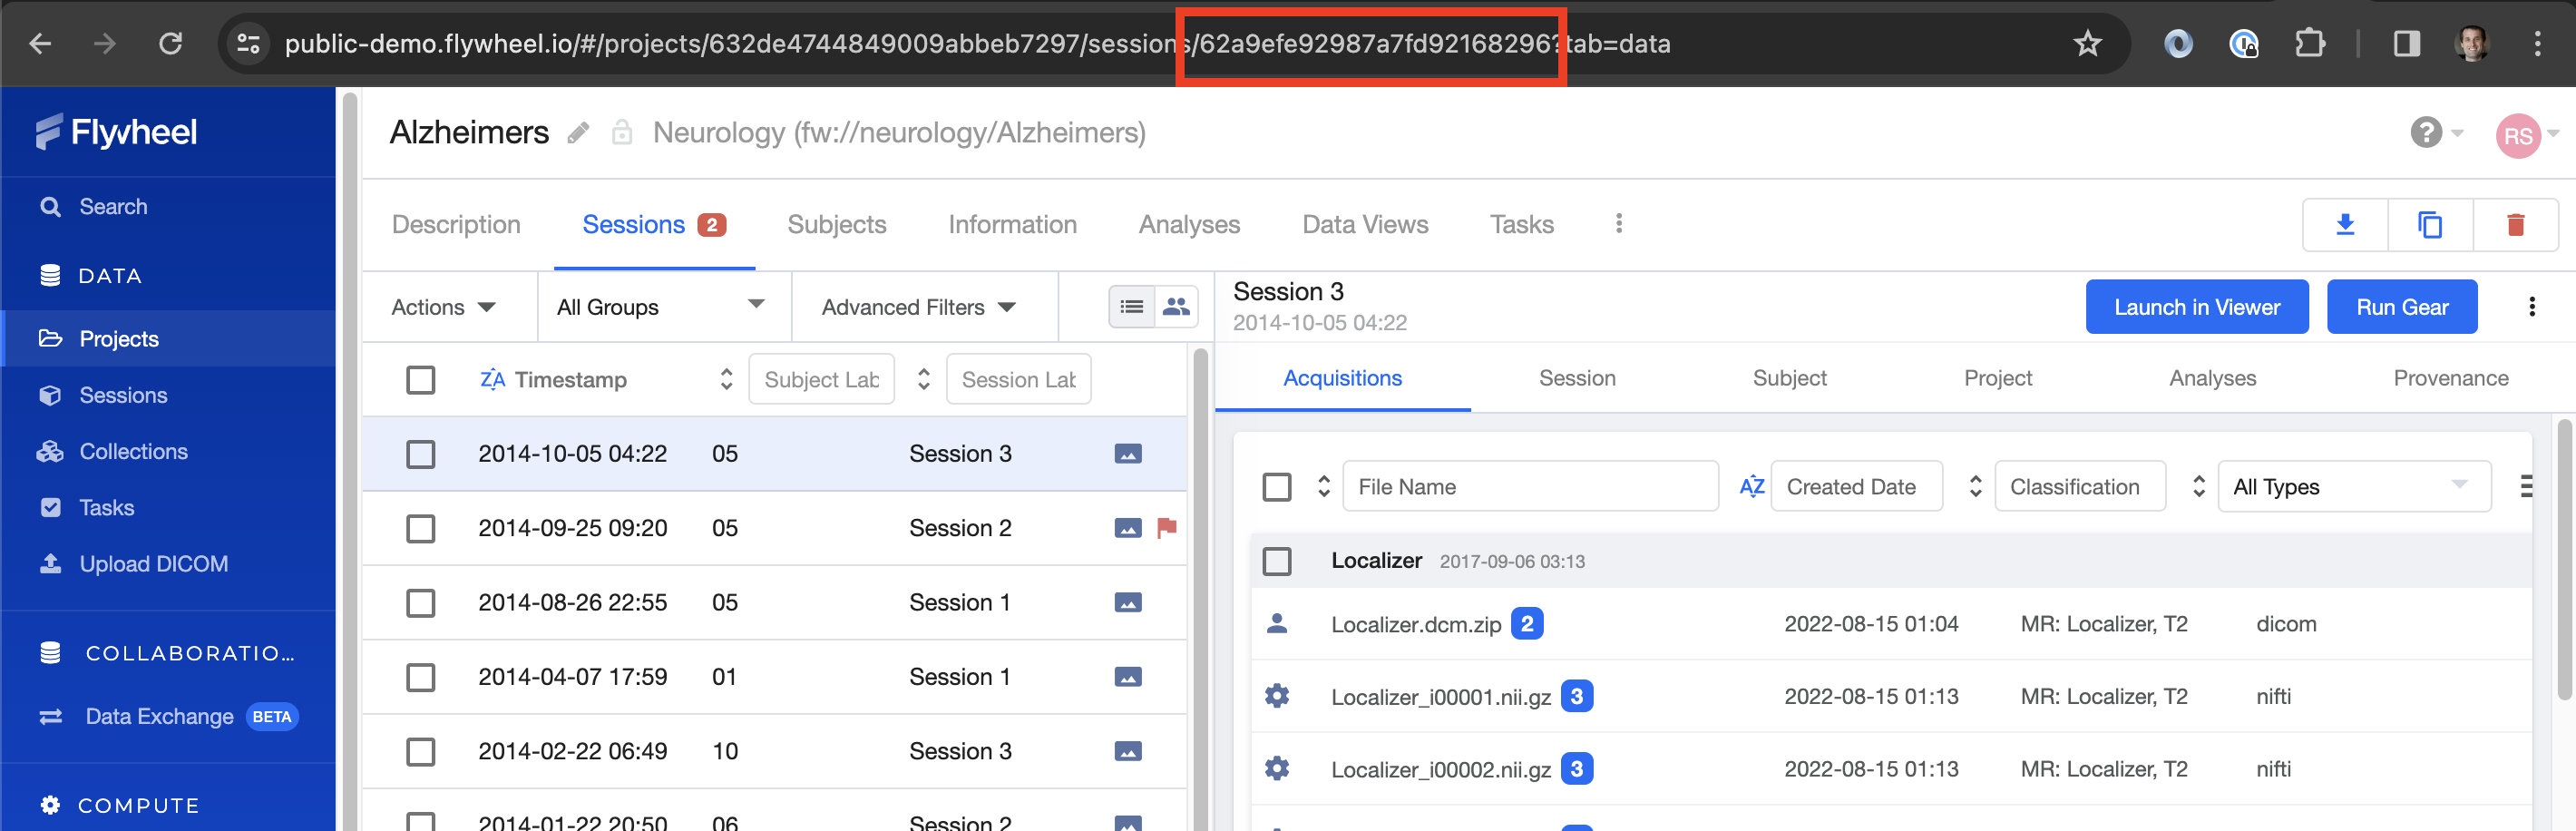
Task: Switch to subject grouping view icon
Action: 1176,307
